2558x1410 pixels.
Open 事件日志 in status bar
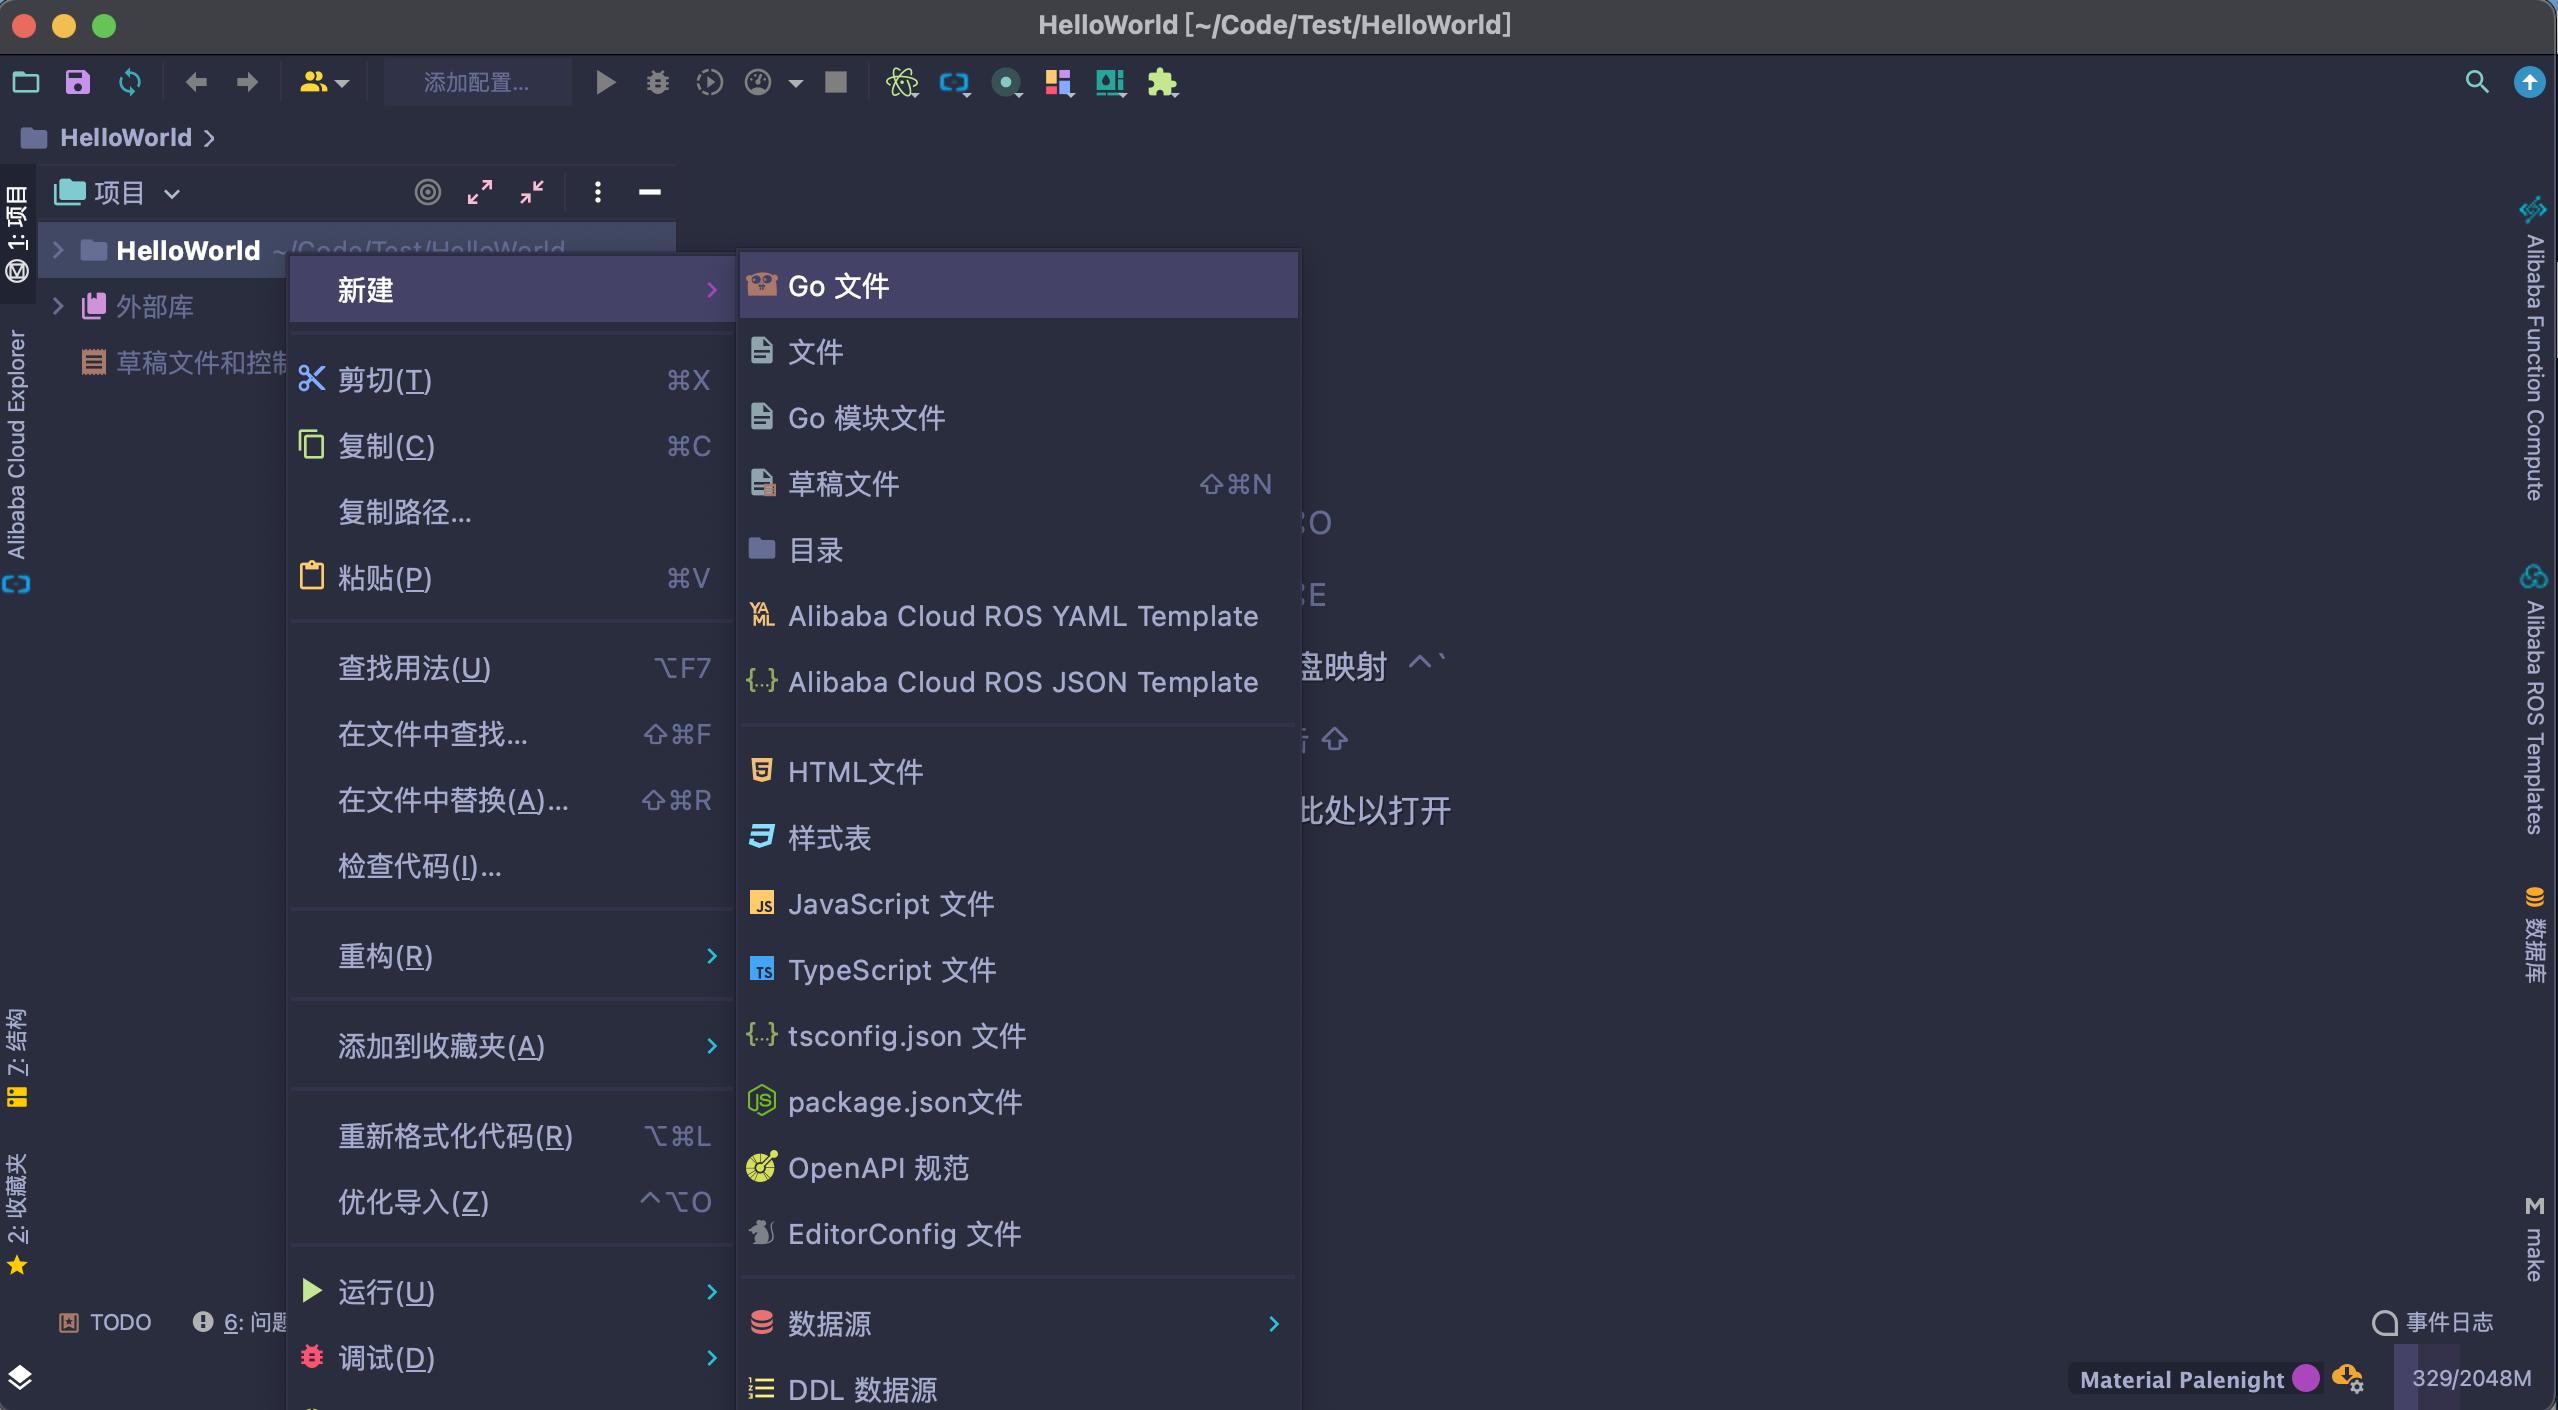click(x=2433, y=1322)
